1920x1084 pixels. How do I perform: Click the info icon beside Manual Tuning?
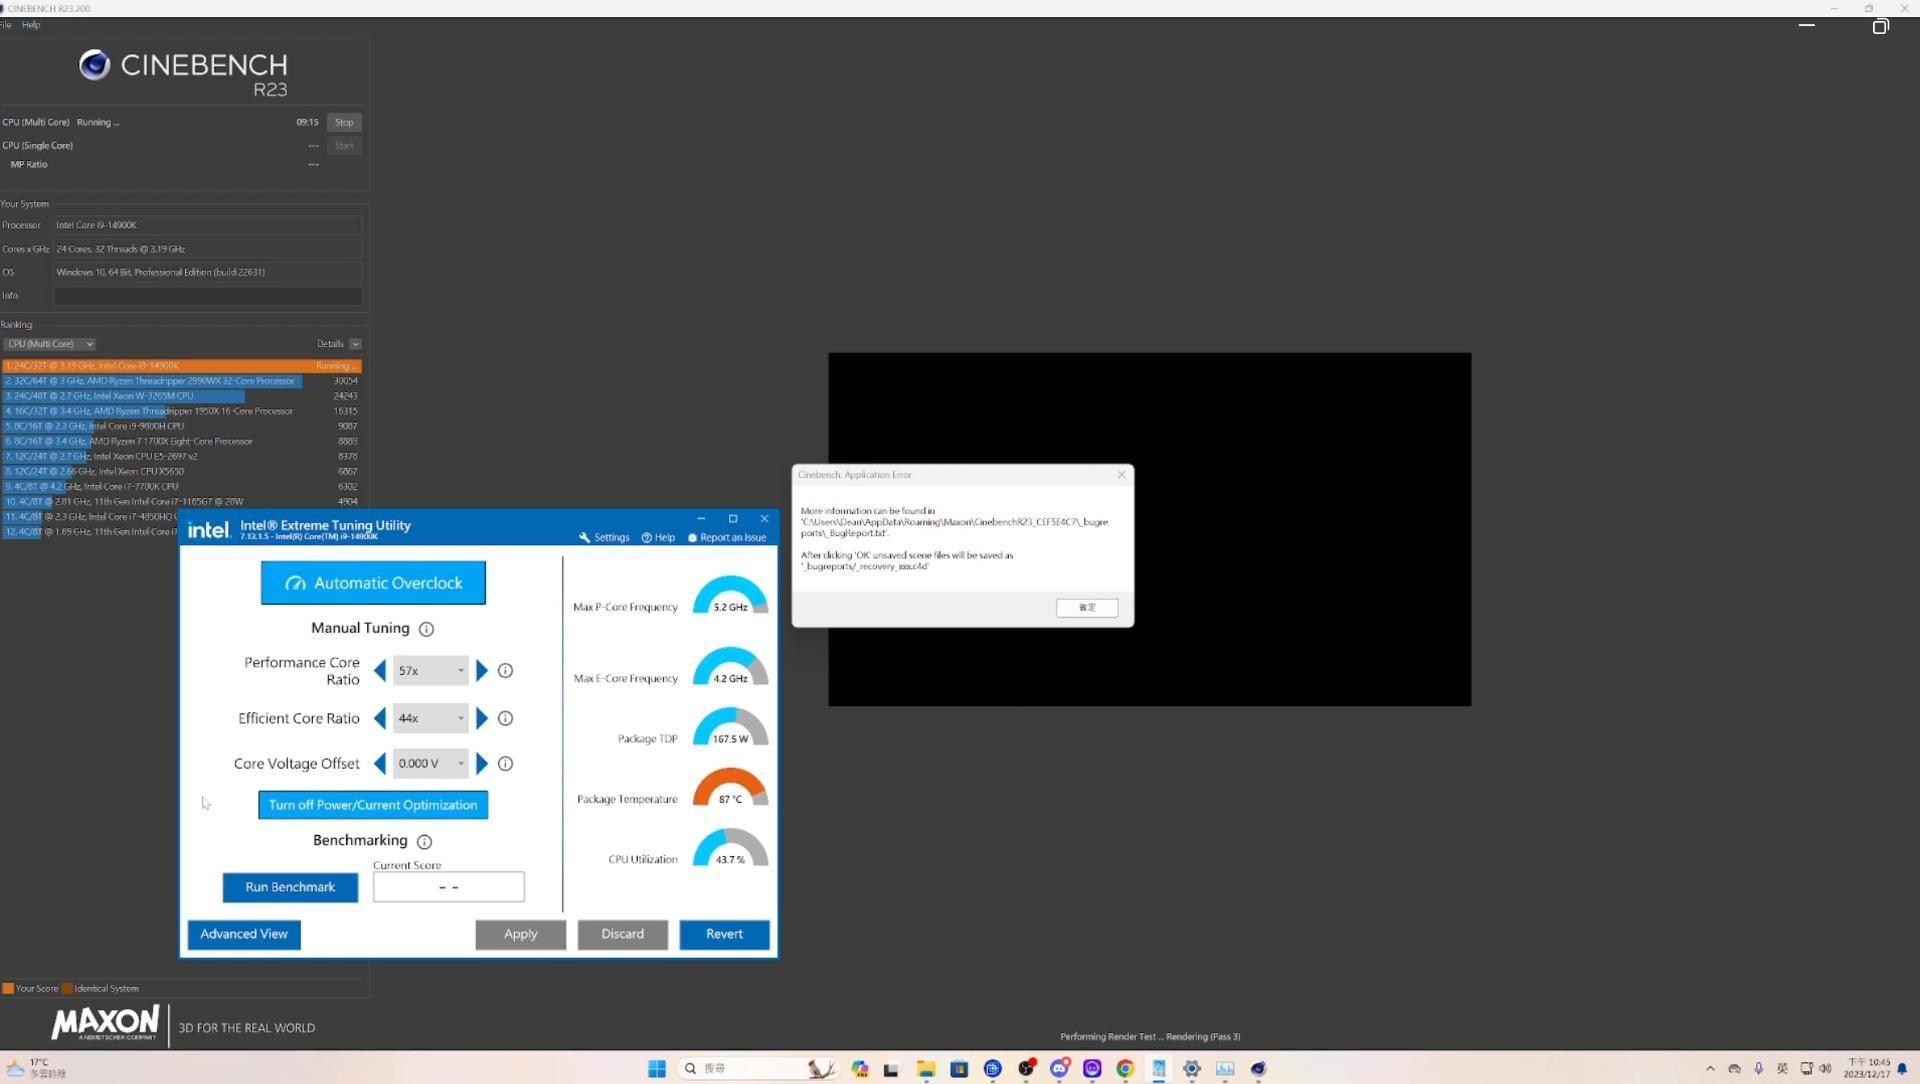(x=427, y=629)
